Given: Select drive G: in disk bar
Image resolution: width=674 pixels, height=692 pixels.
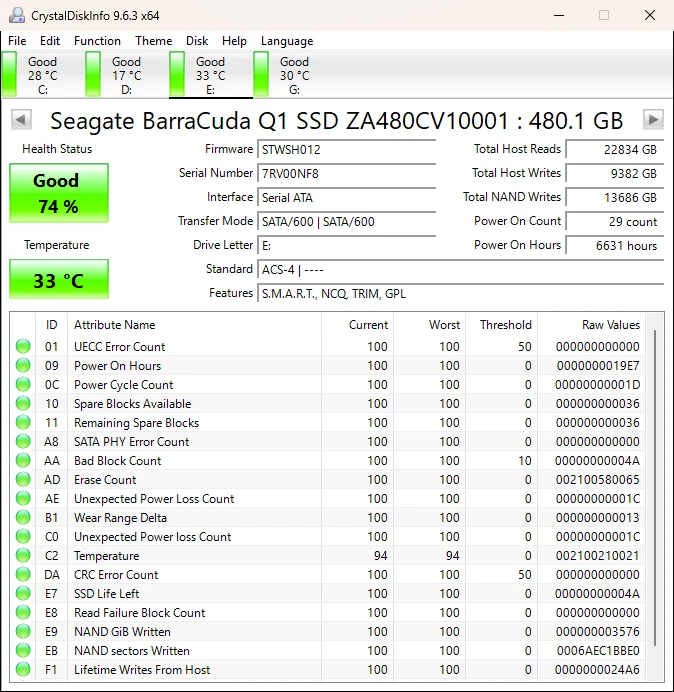Looking at the screenshot, I should pos(294,75).
